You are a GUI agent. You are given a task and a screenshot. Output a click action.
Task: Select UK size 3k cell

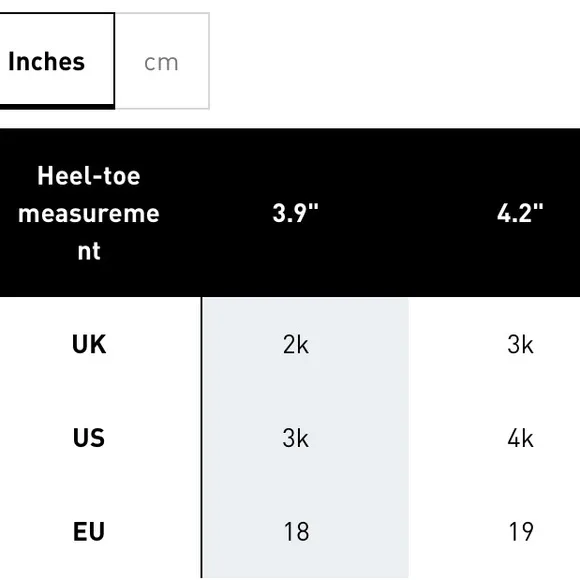point(520,344)
